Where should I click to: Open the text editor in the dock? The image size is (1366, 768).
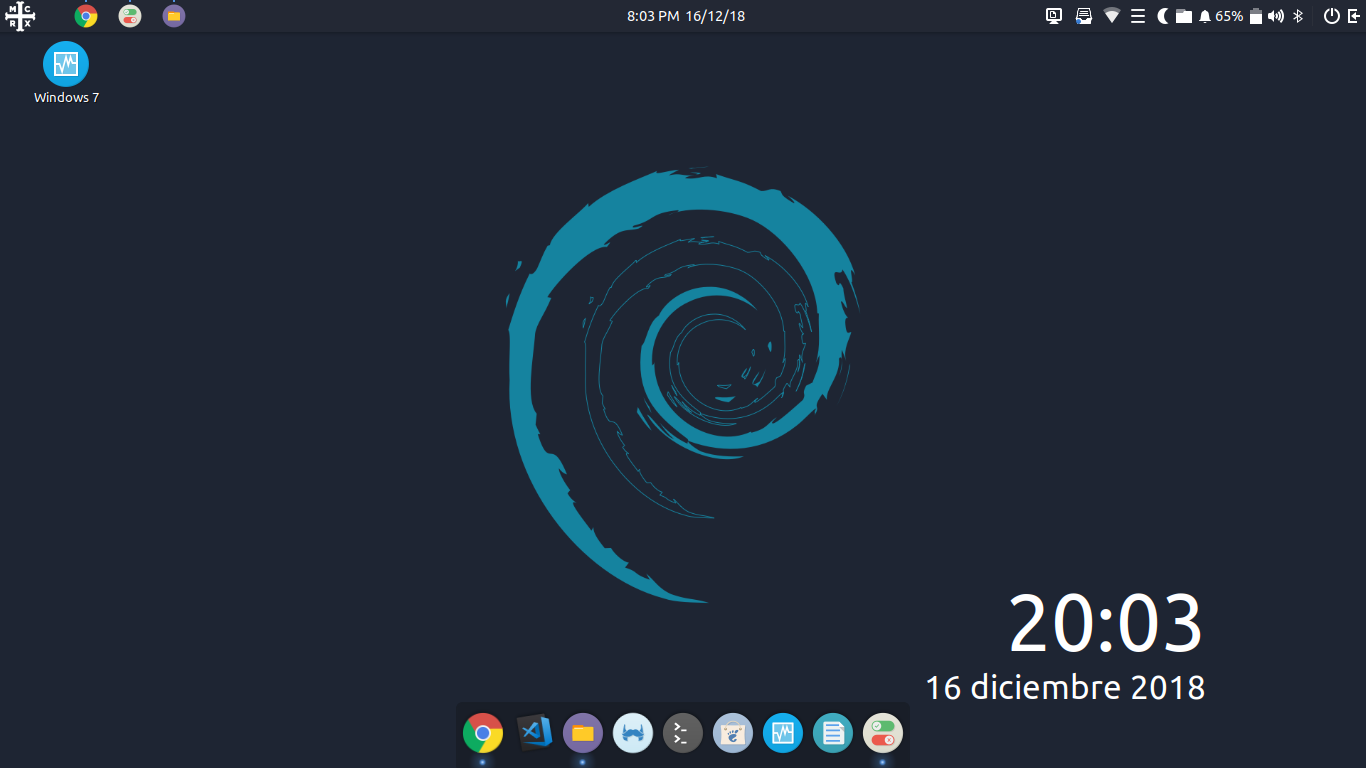click(x=833, y=733)
